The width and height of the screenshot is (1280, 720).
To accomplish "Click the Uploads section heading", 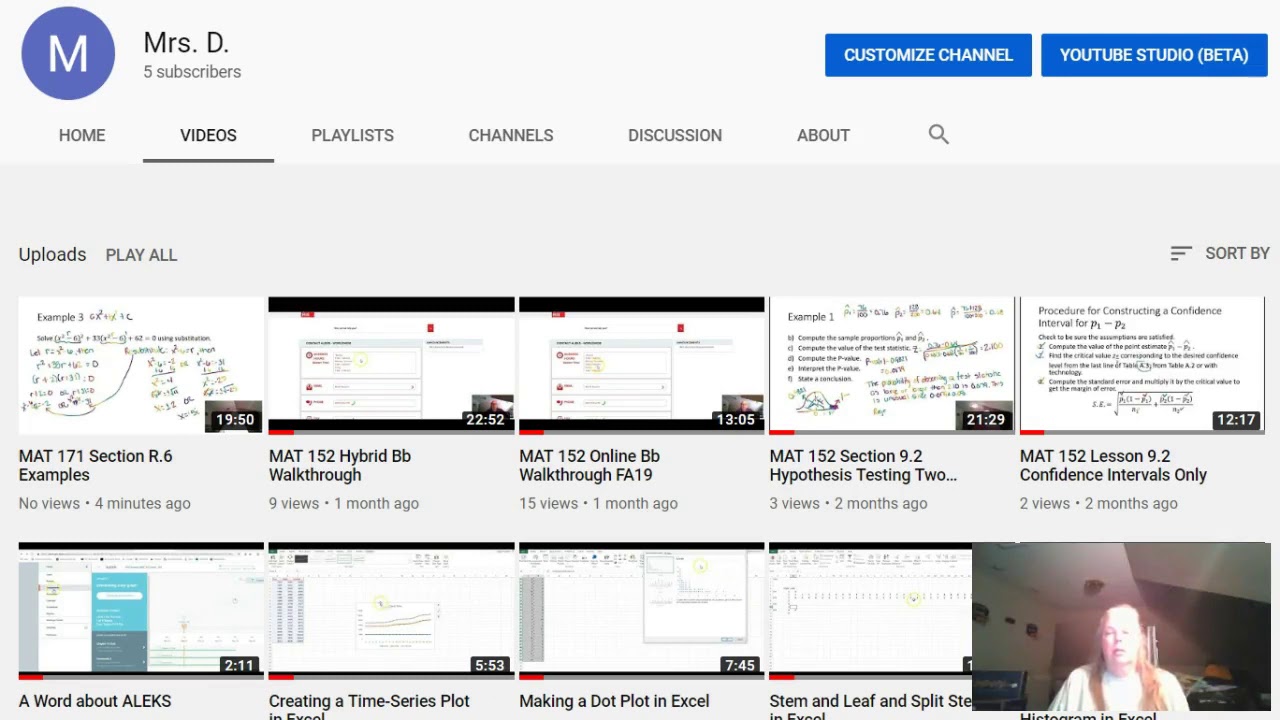I will 52,255.
